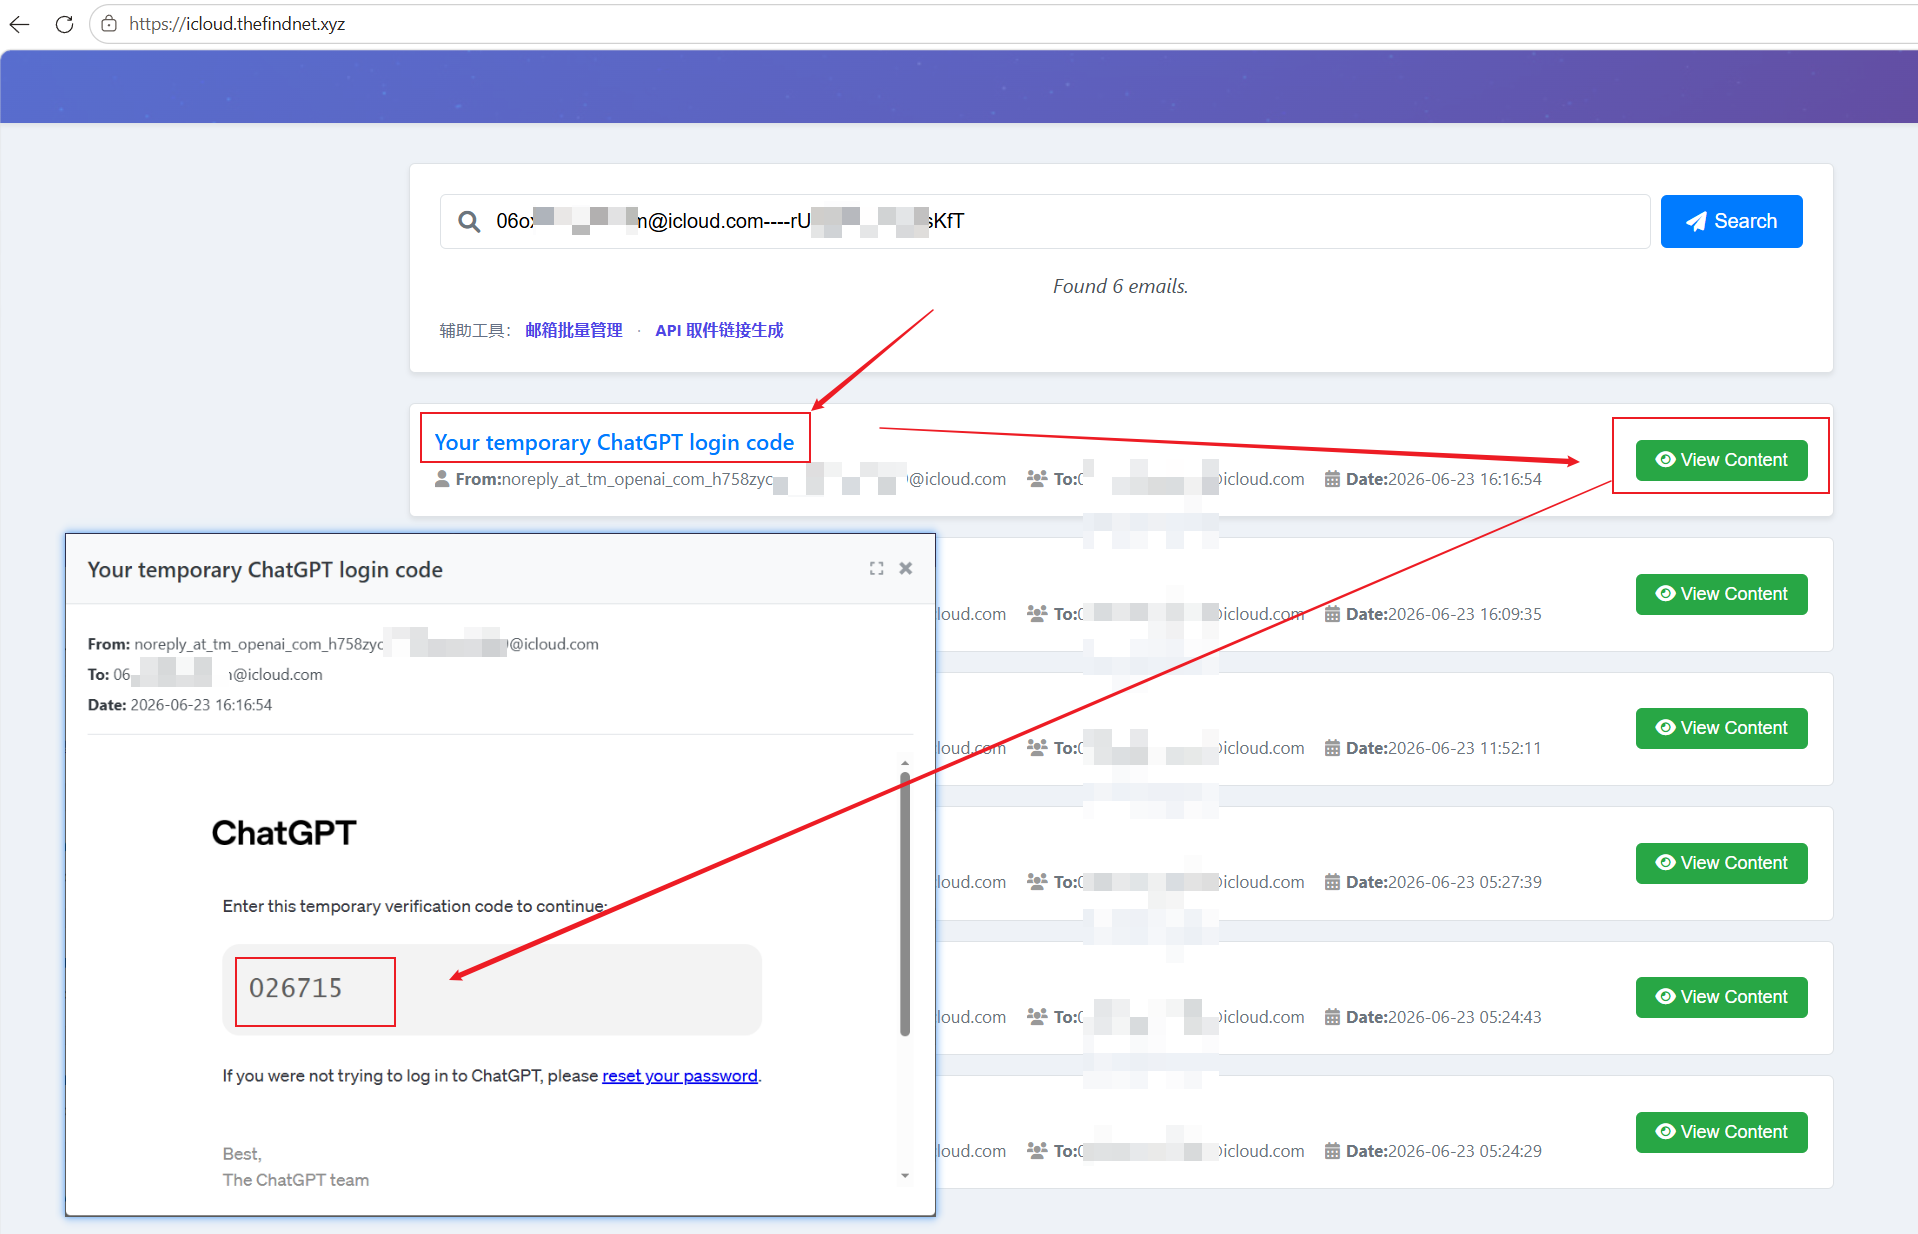Screen dimensions: 1918x1234
Task: Click the sender person icon in the first email
Action: (x=442, y=479)
